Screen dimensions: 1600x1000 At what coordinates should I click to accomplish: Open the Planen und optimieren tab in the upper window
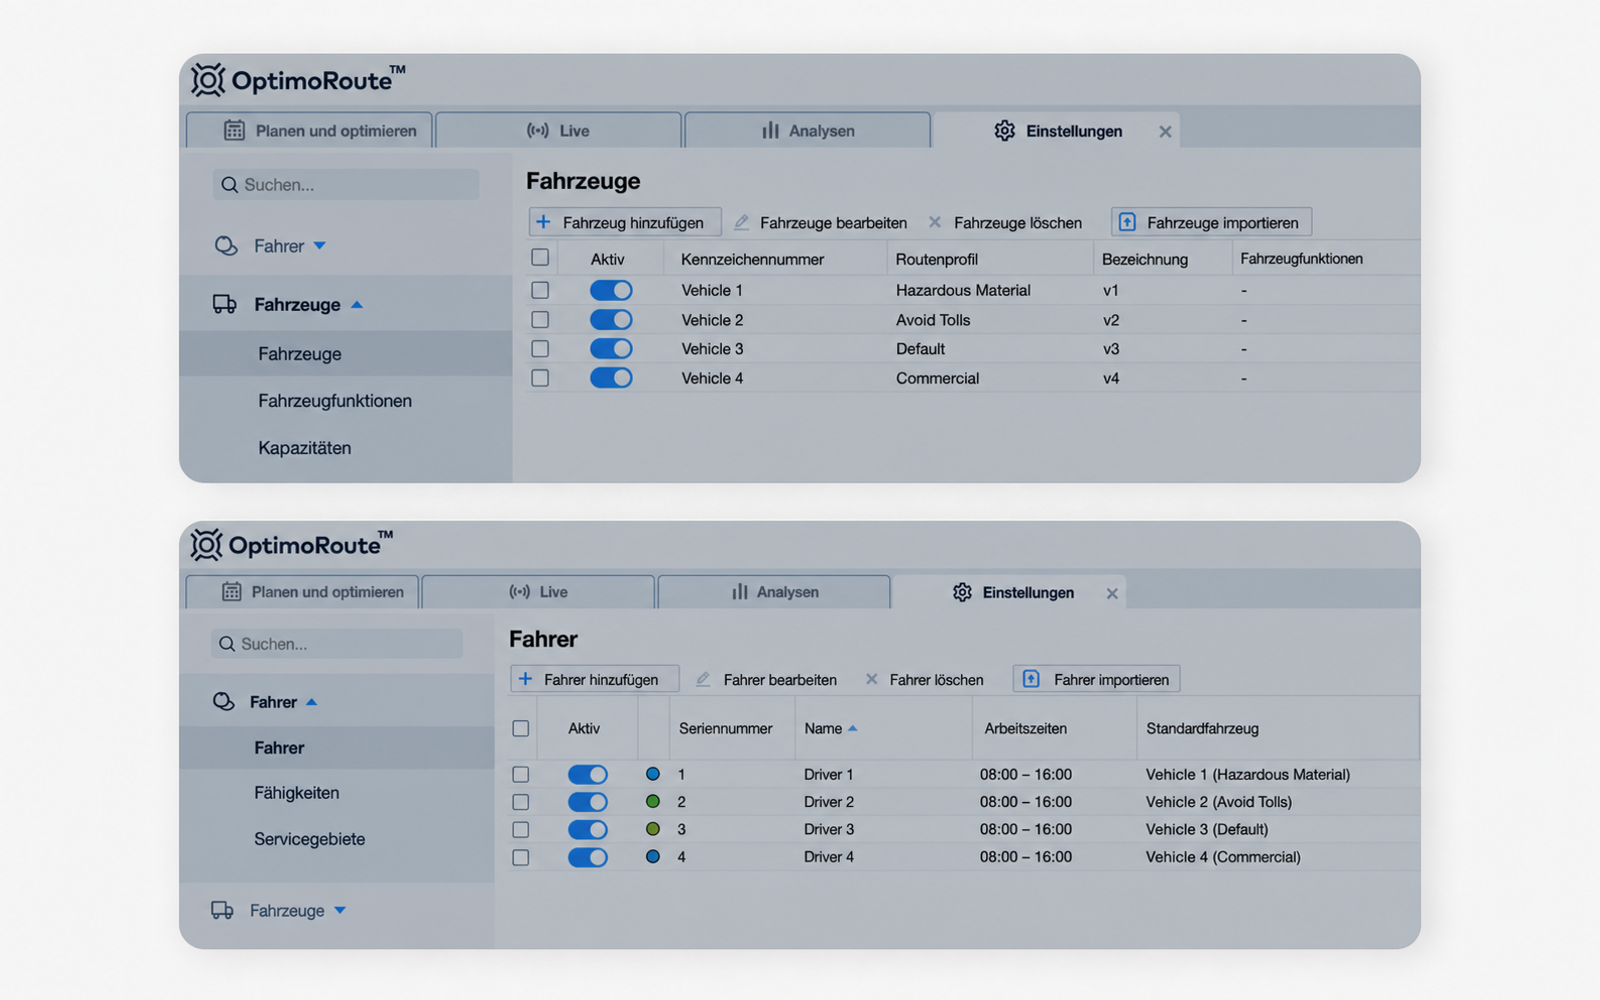coord(309,130)
